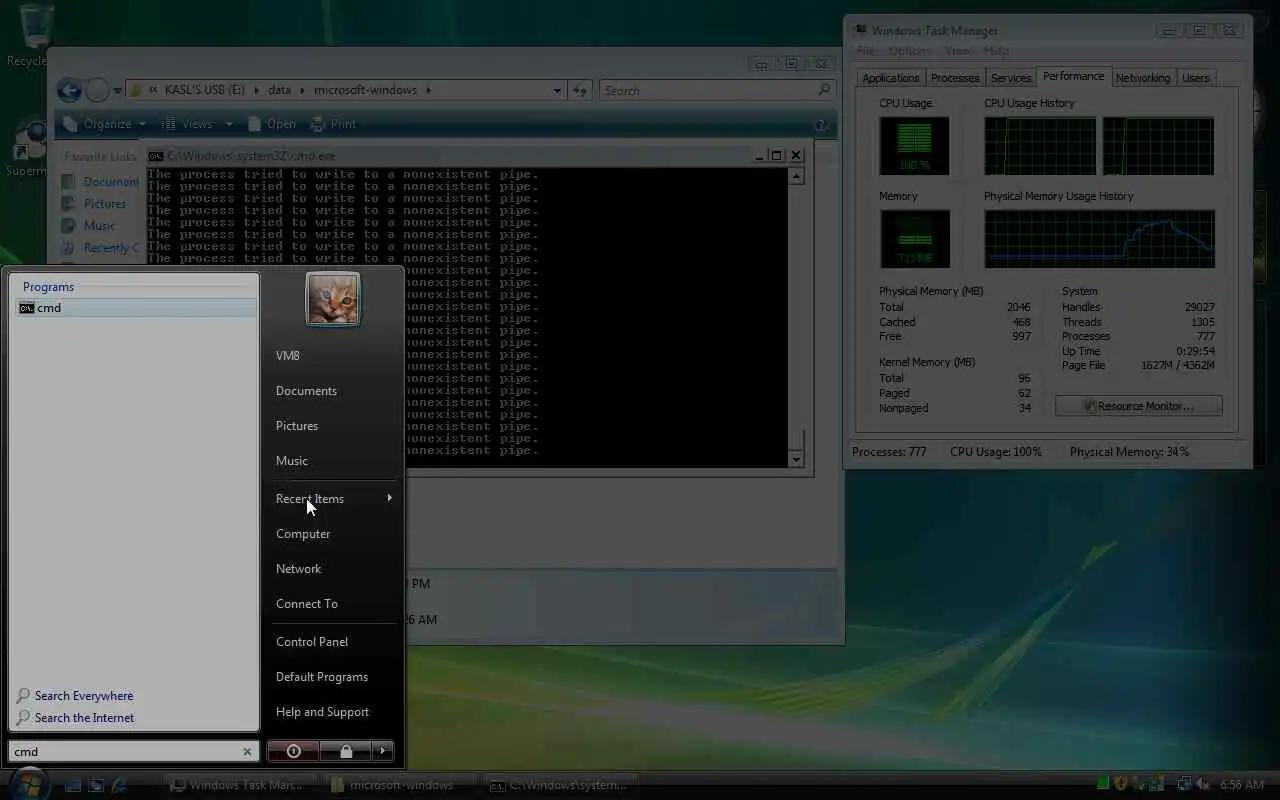
Task: Expand the shutdown options arrow
Action: coord(382,751)
